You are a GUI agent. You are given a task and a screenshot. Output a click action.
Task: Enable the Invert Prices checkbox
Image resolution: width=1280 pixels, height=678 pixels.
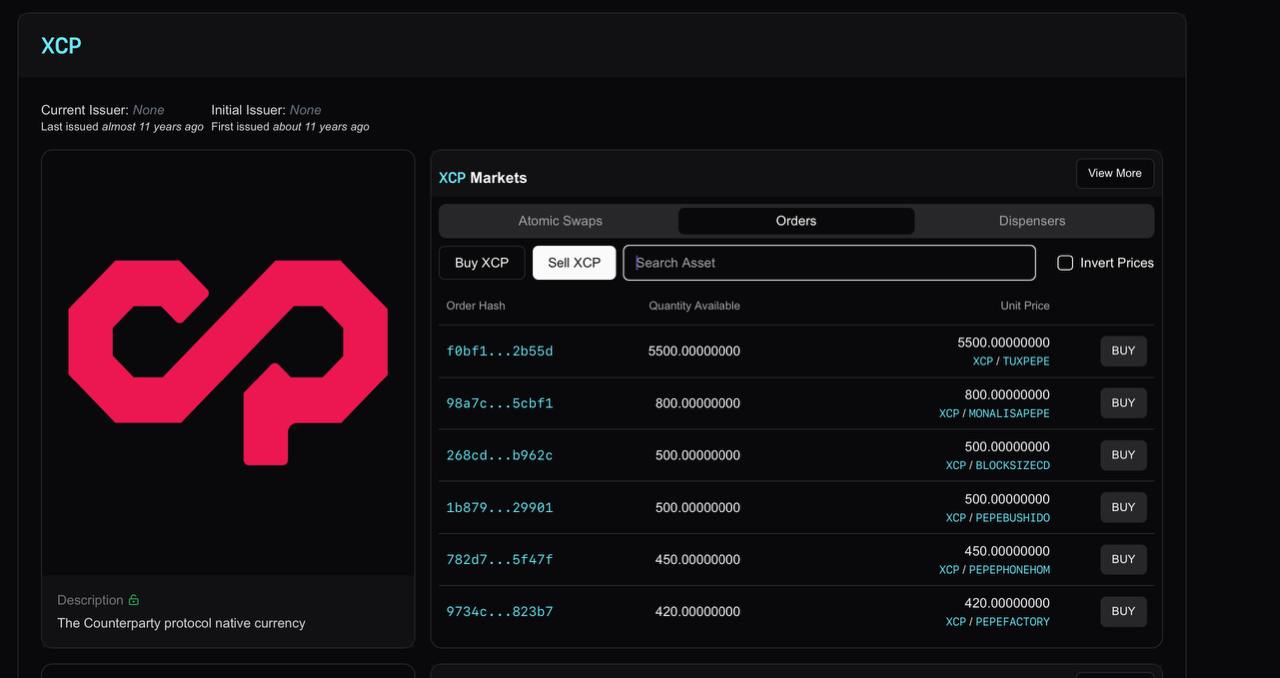coord(1065,263)
